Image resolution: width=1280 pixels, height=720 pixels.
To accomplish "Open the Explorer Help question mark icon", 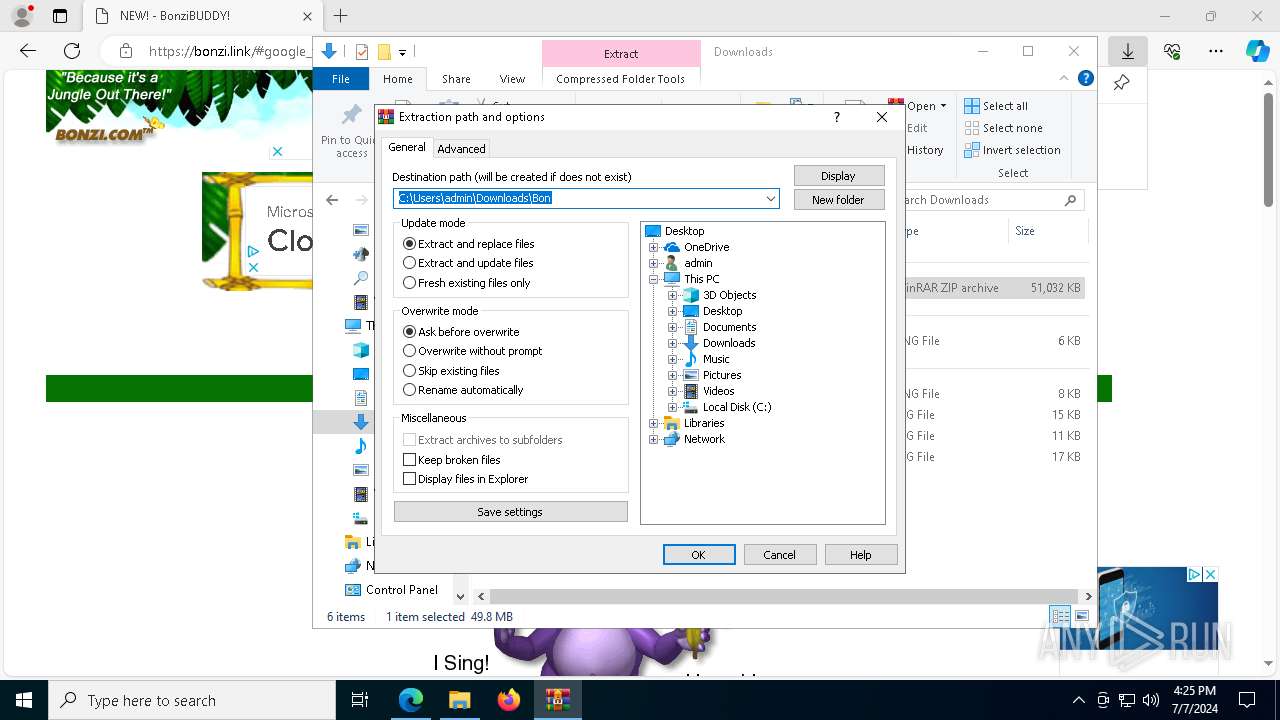I will point(1085,78).
